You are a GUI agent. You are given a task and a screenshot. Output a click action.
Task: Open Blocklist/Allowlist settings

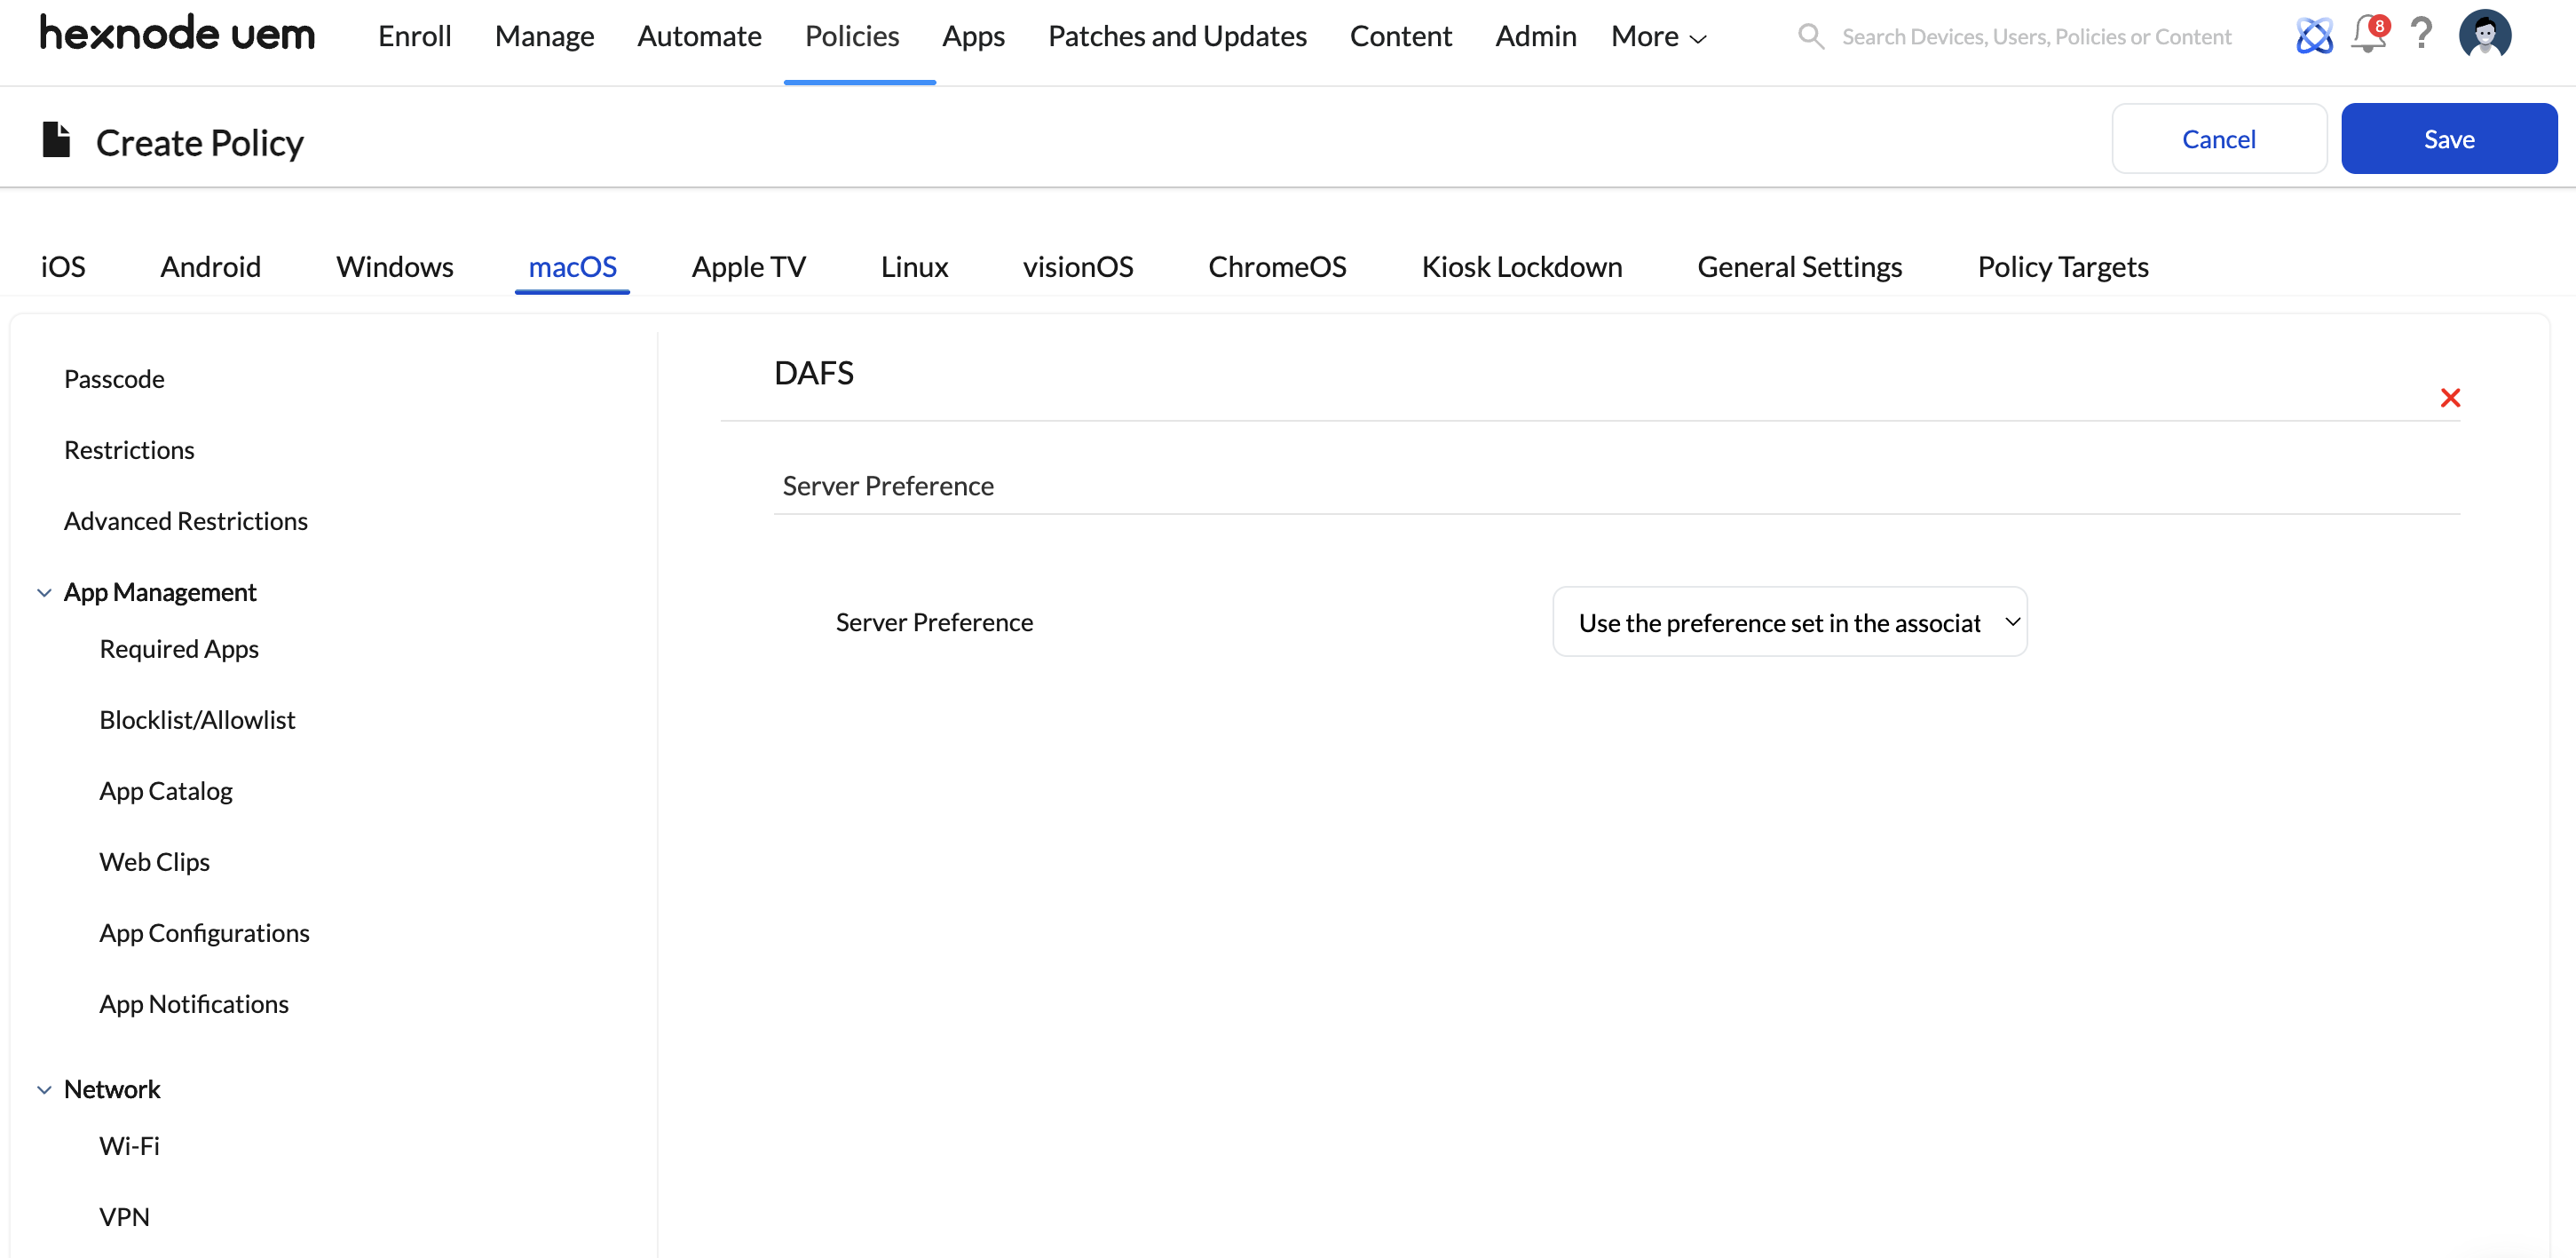point(197,720)
